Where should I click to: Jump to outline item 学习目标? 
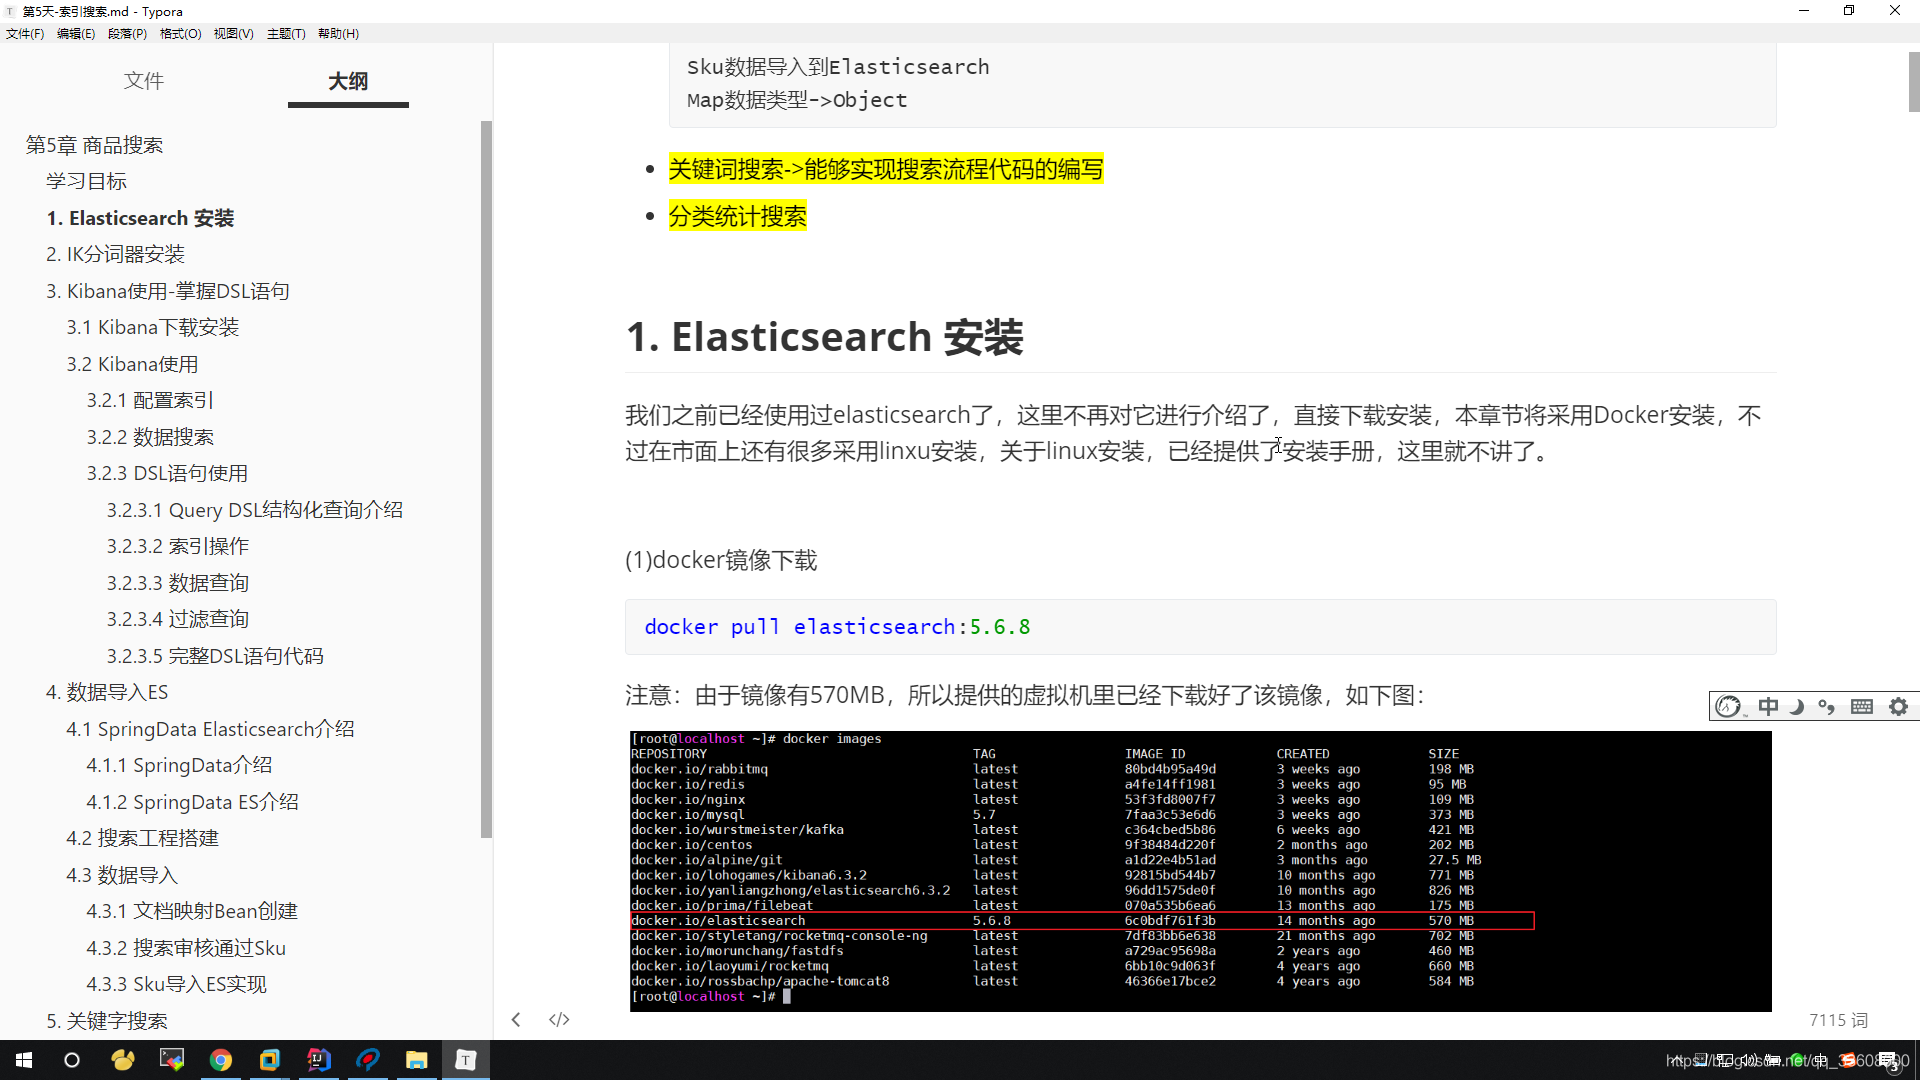(x=86, y=181)
